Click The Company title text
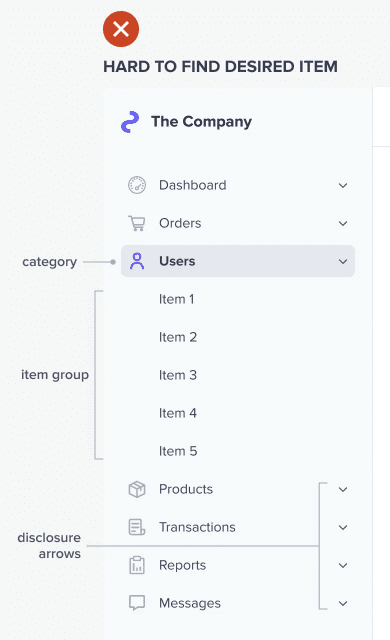This screenshot has width=390, height=640. [x=202, y=122]
